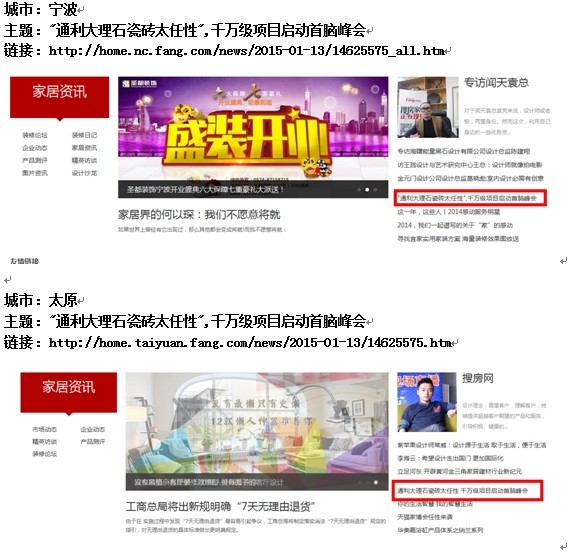
Task: Click the 城市：宁波 heading line
Action: [x=40, y=10]
